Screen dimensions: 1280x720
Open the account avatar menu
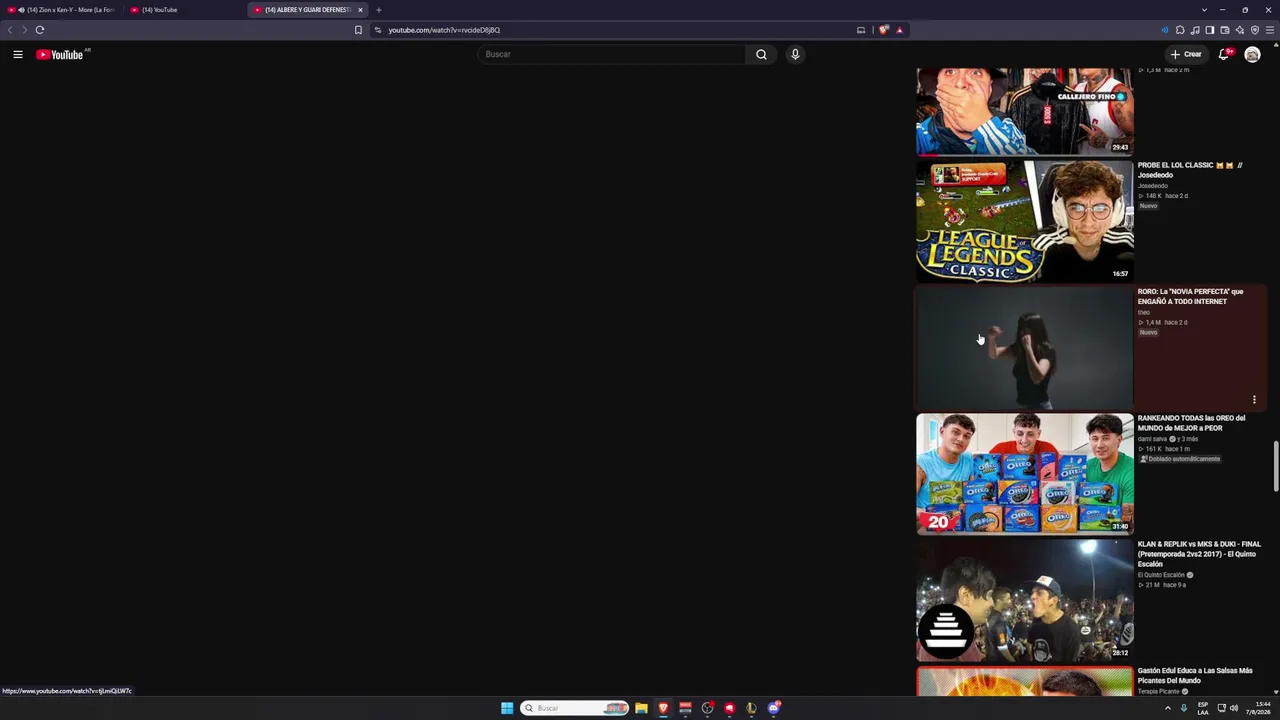tap(1252, 54)
